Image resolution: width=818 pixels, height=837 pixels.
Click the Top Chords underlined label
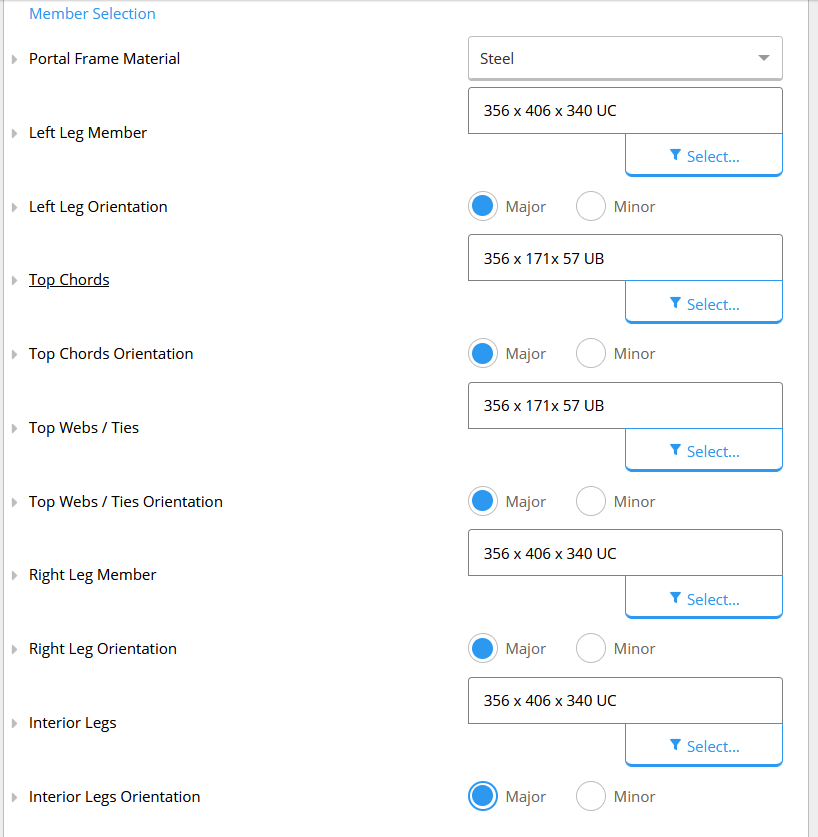tap(69, 280)
